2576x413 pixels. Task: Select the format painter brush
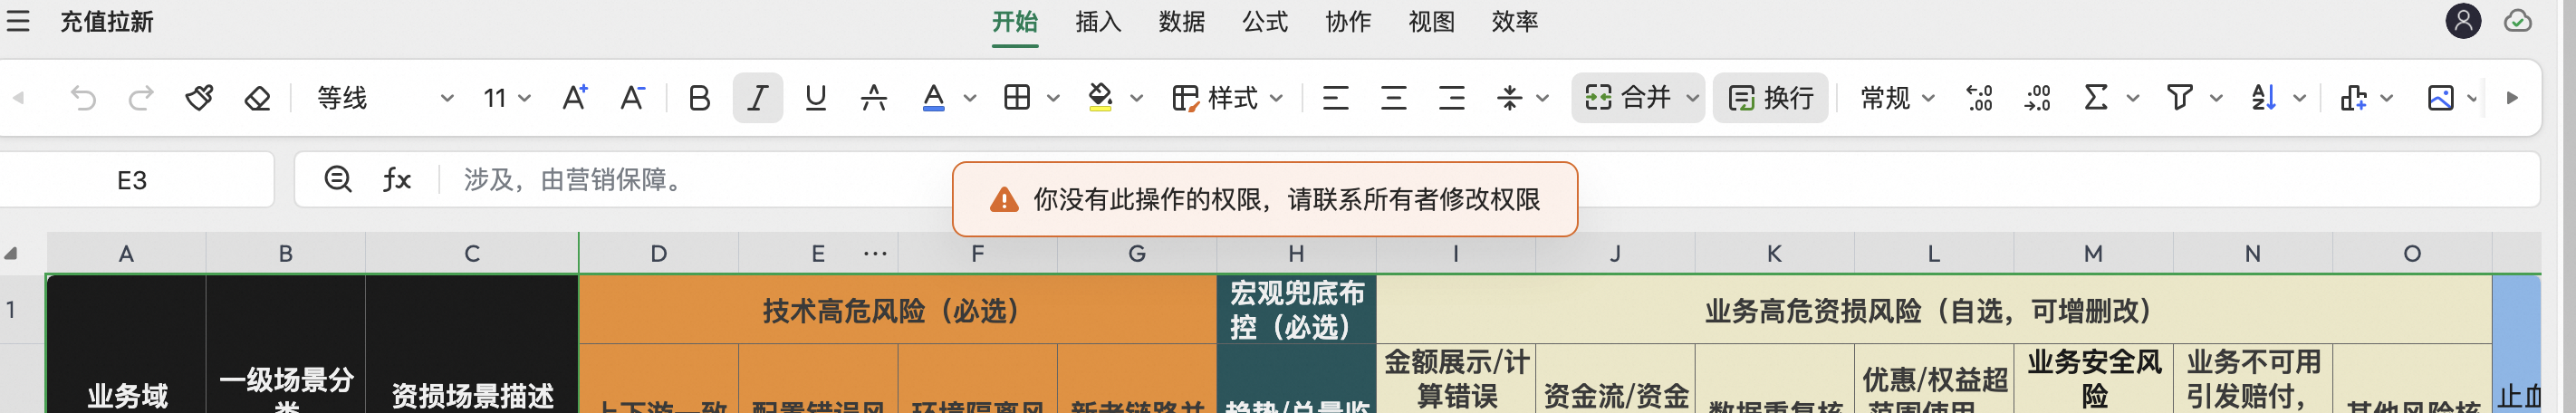coord(199,98)
